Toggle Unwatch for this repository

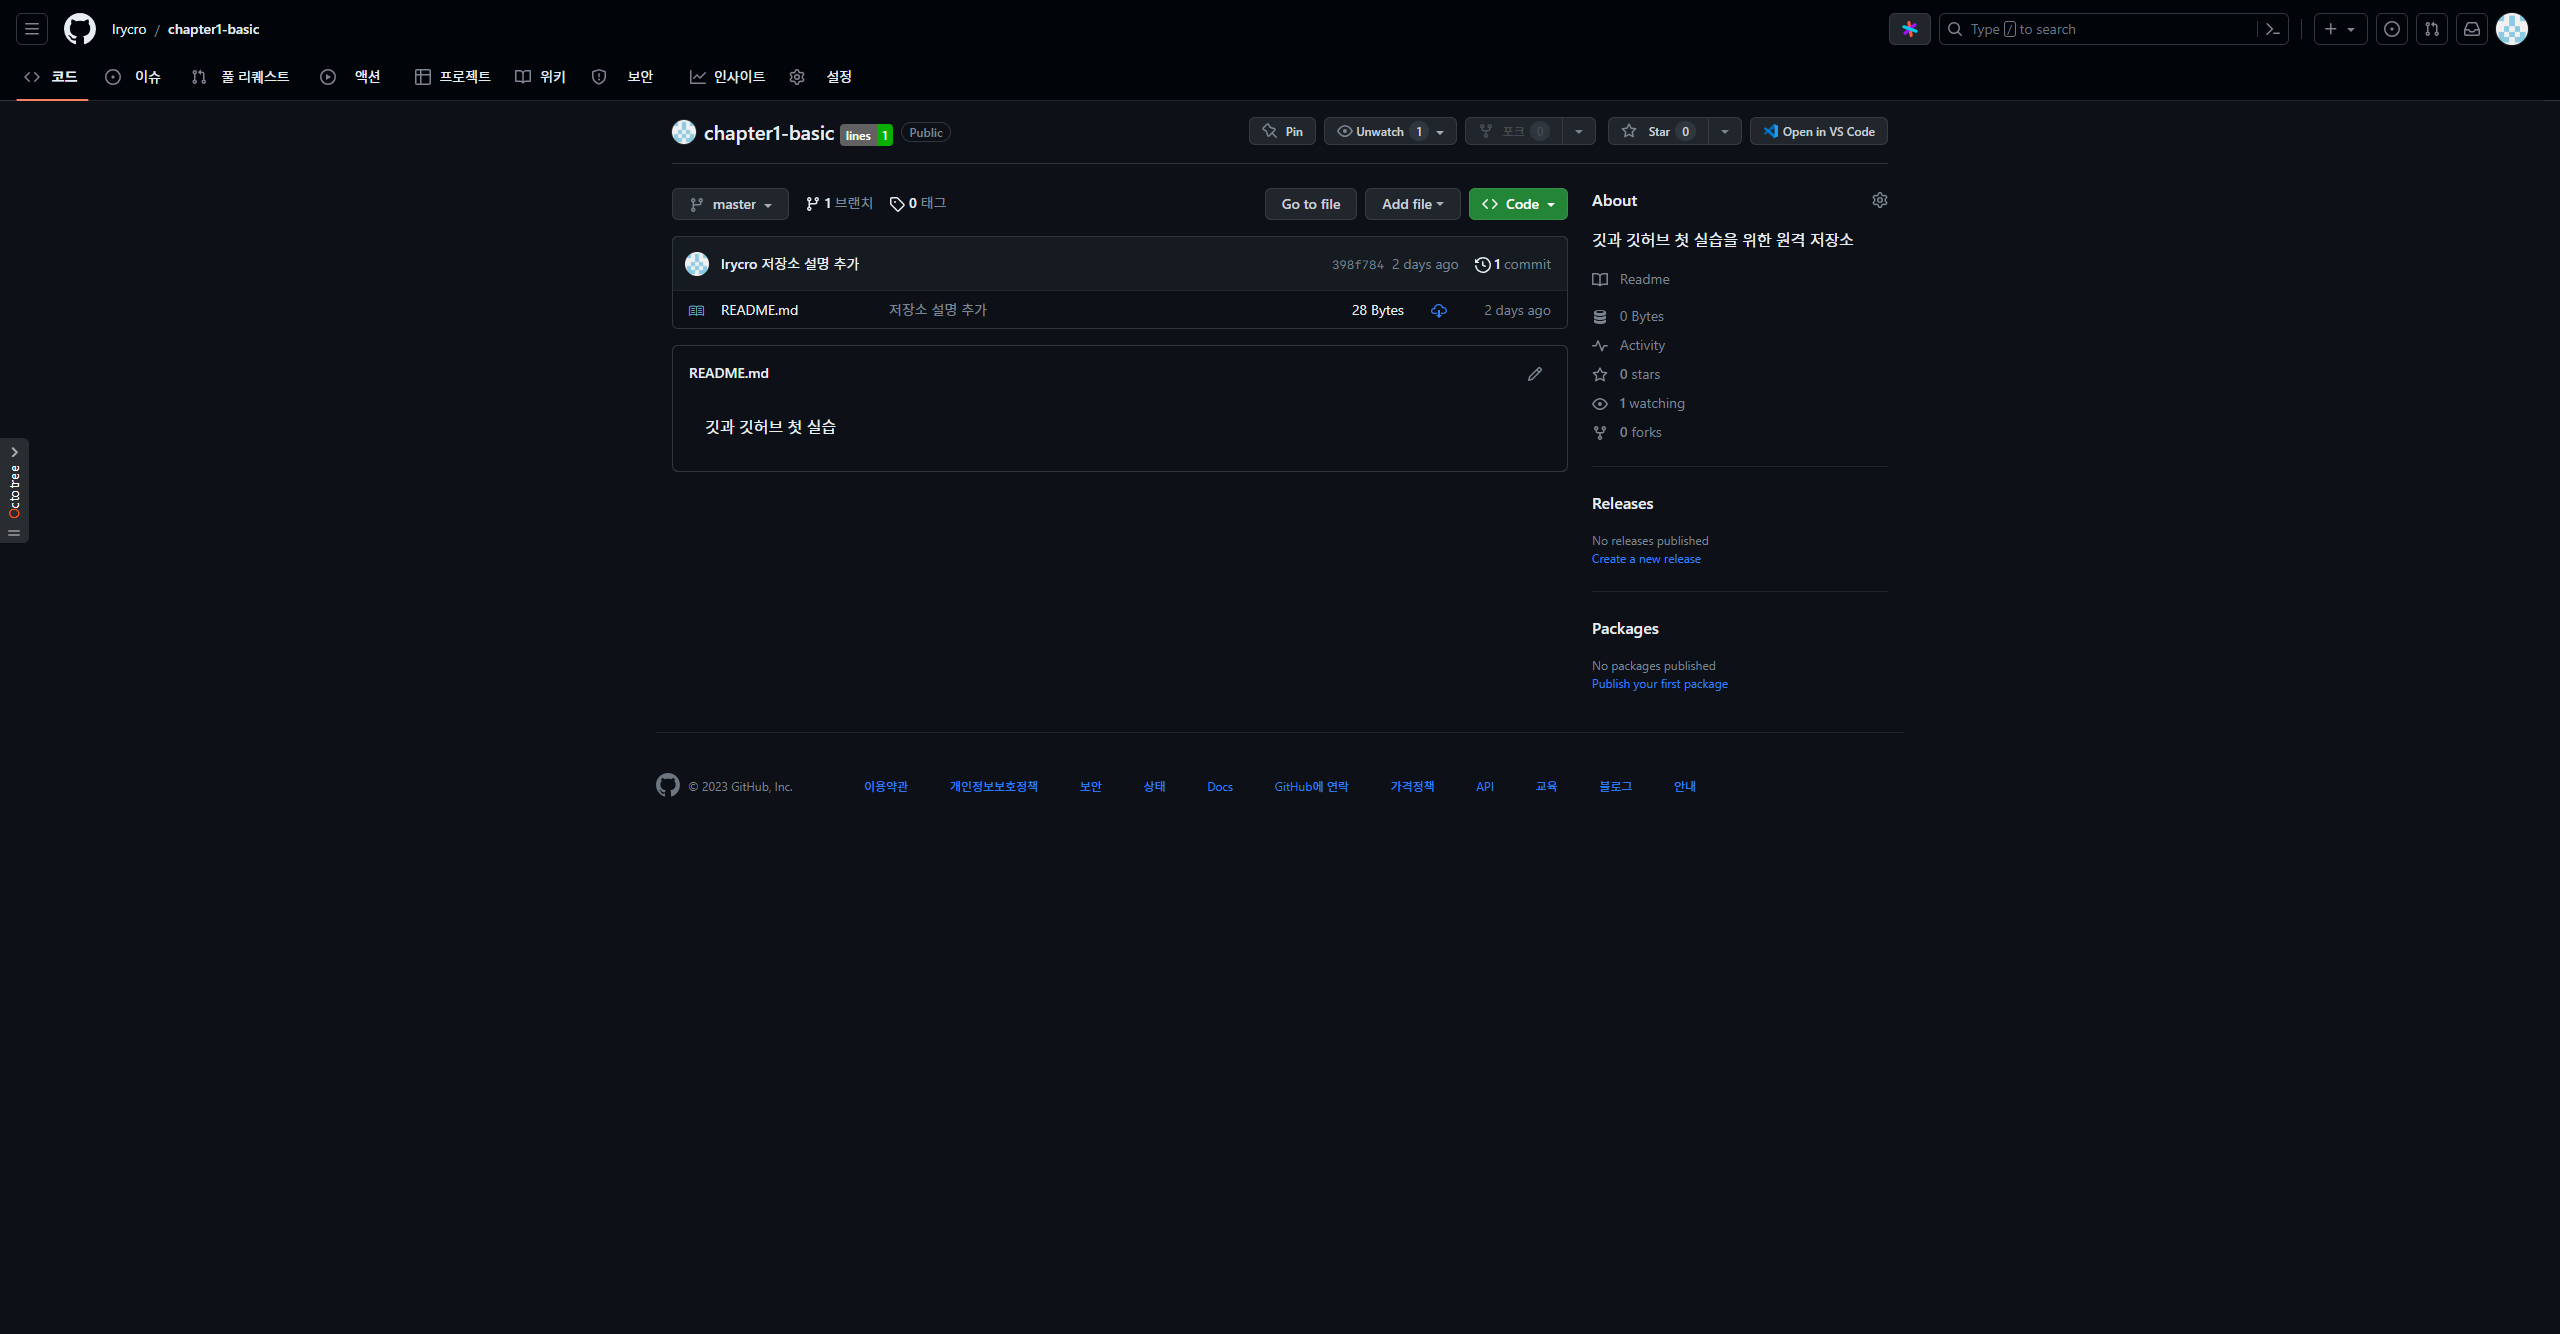[x=1378, y=132]
